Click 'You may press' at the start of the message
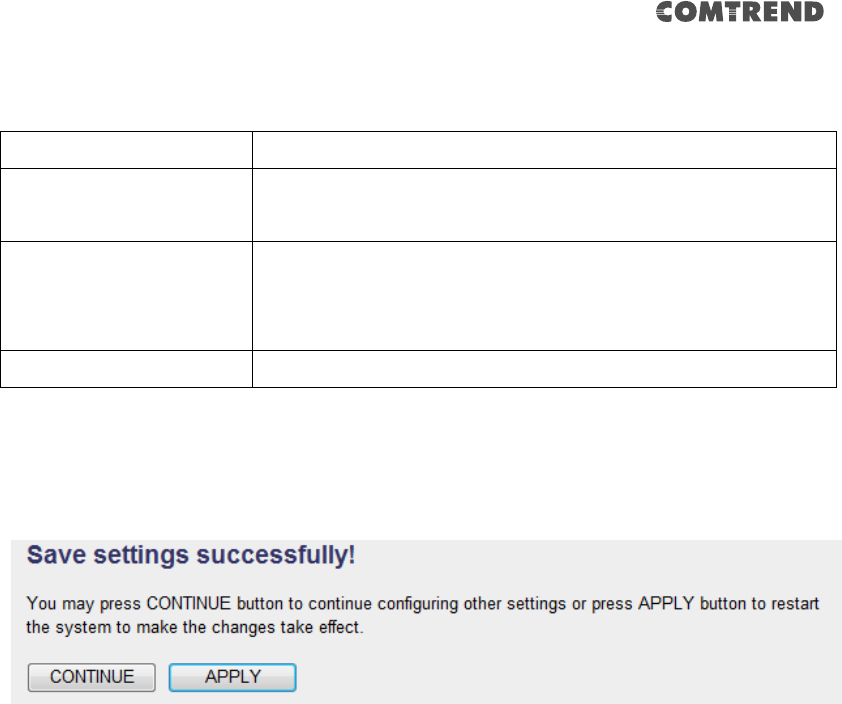Viewport: 842px width, 704px height. pyautogui.click(x=84, y=604)
